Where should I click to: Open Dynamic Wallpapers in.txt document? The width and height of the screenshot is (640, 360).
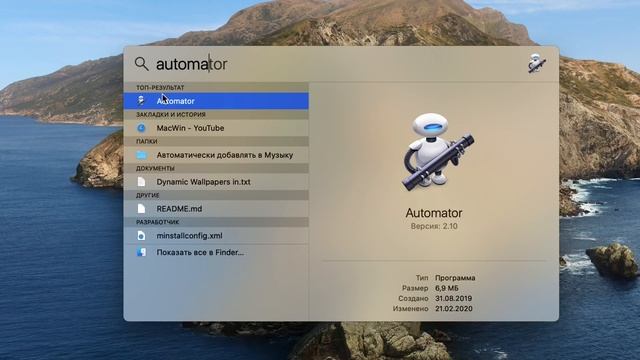[x=216, y=182]
